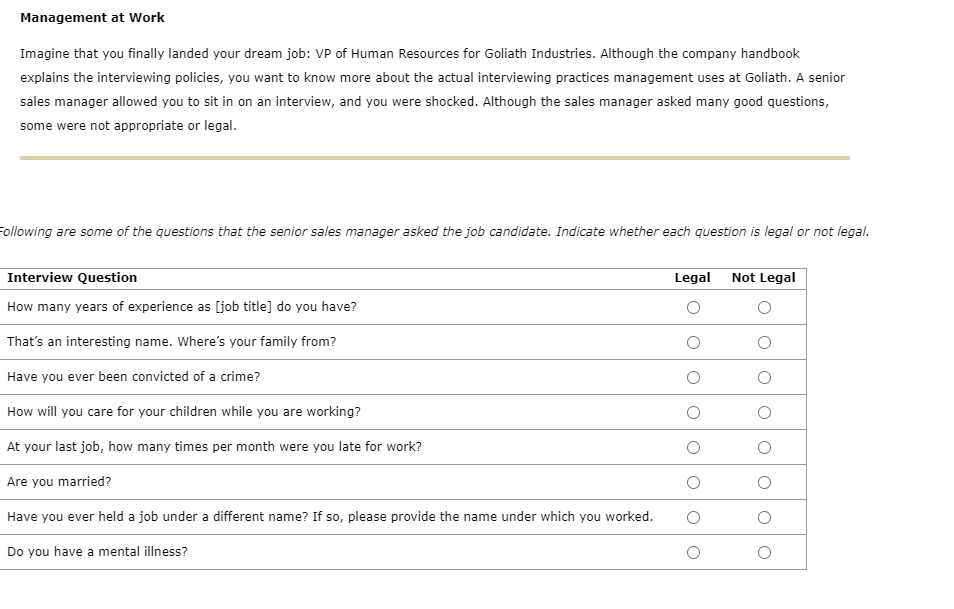Select Legal for family origin question
The width and height of the screenshot is (954, 609).
693,343
